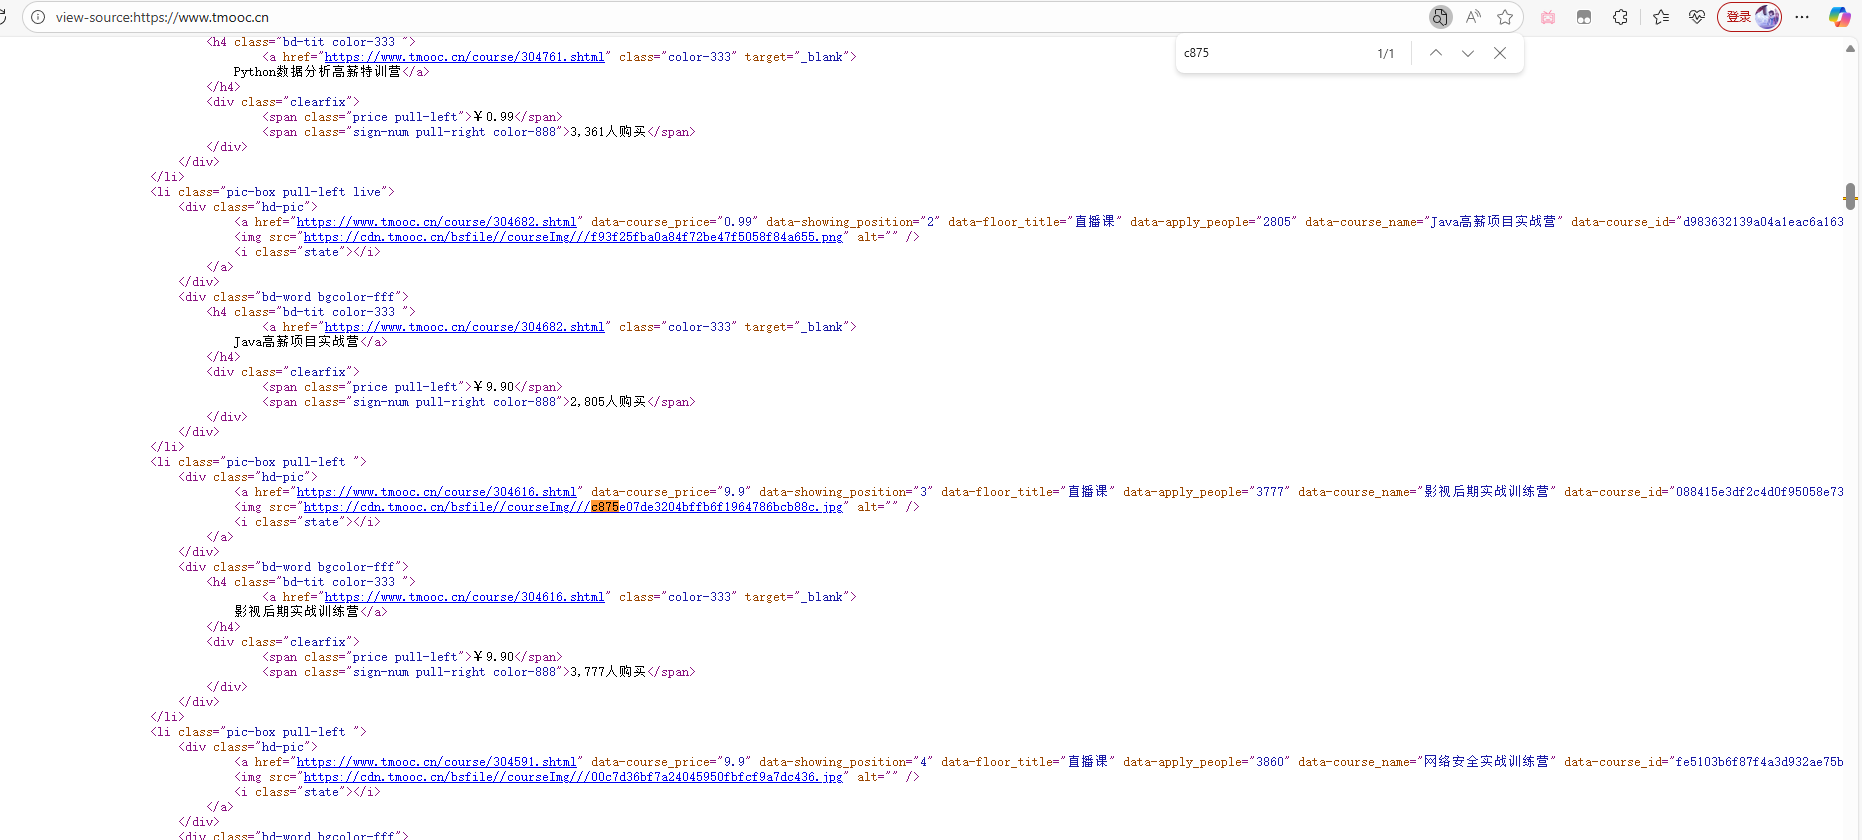
Task: Click the text Python数据分析高薪特训营
Action: (317, 72)
